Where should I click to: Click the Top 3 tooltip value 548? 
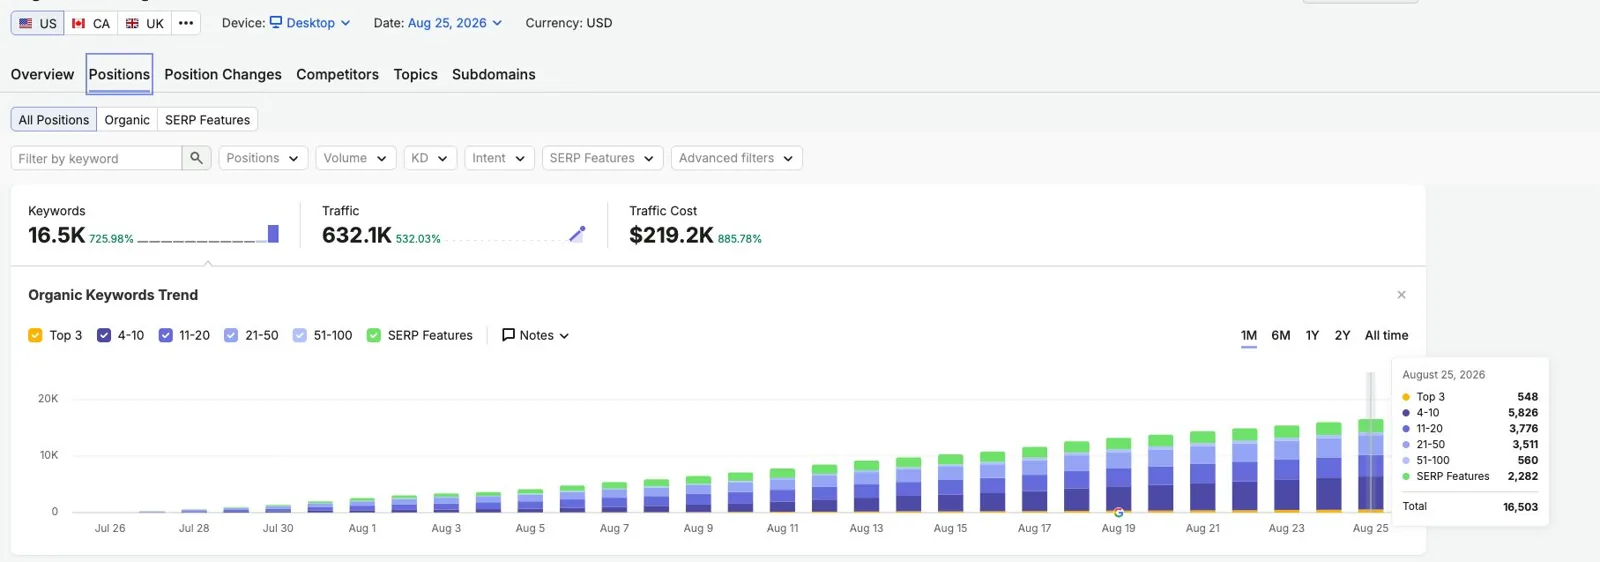(x=1527, y=397)
